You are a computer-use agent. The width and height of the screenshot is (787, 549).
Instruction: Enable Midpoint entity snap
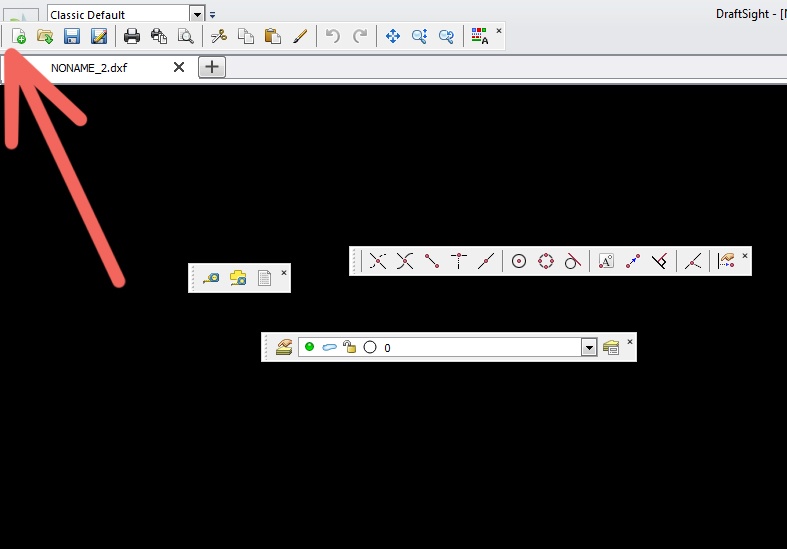tap(485, 261)
